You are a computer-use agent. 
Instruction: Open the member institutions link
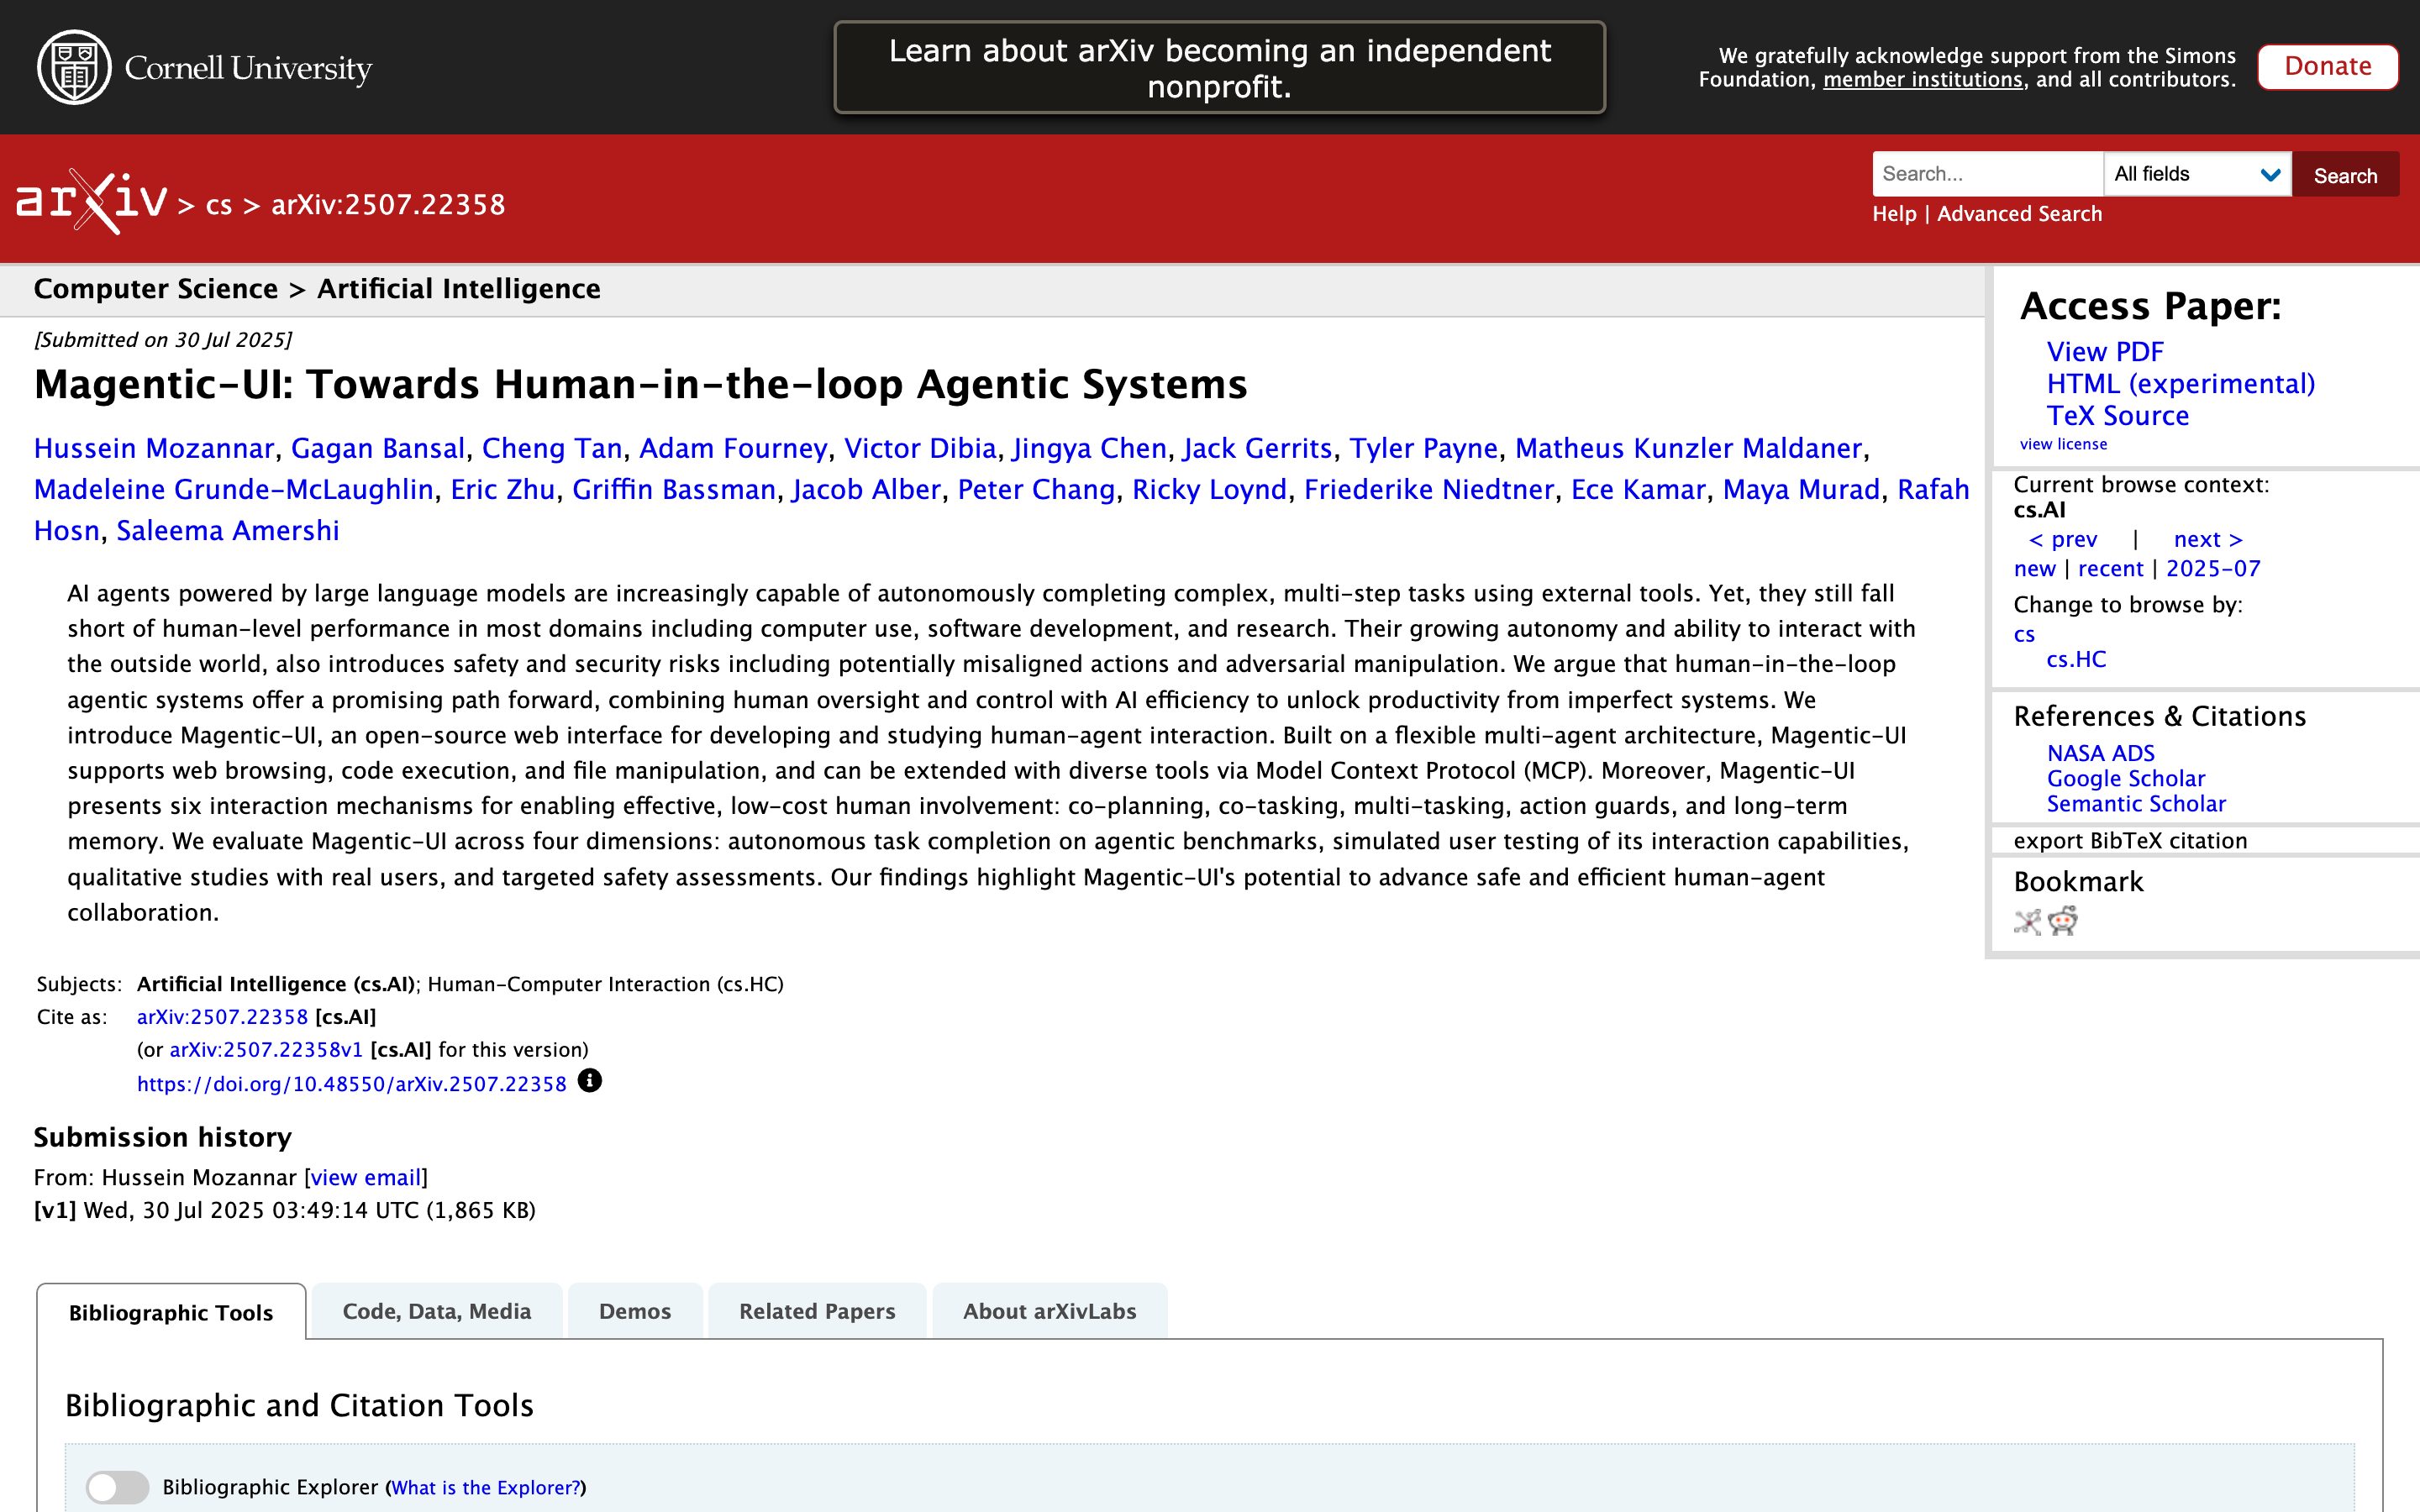click(x=1922, y=80)
